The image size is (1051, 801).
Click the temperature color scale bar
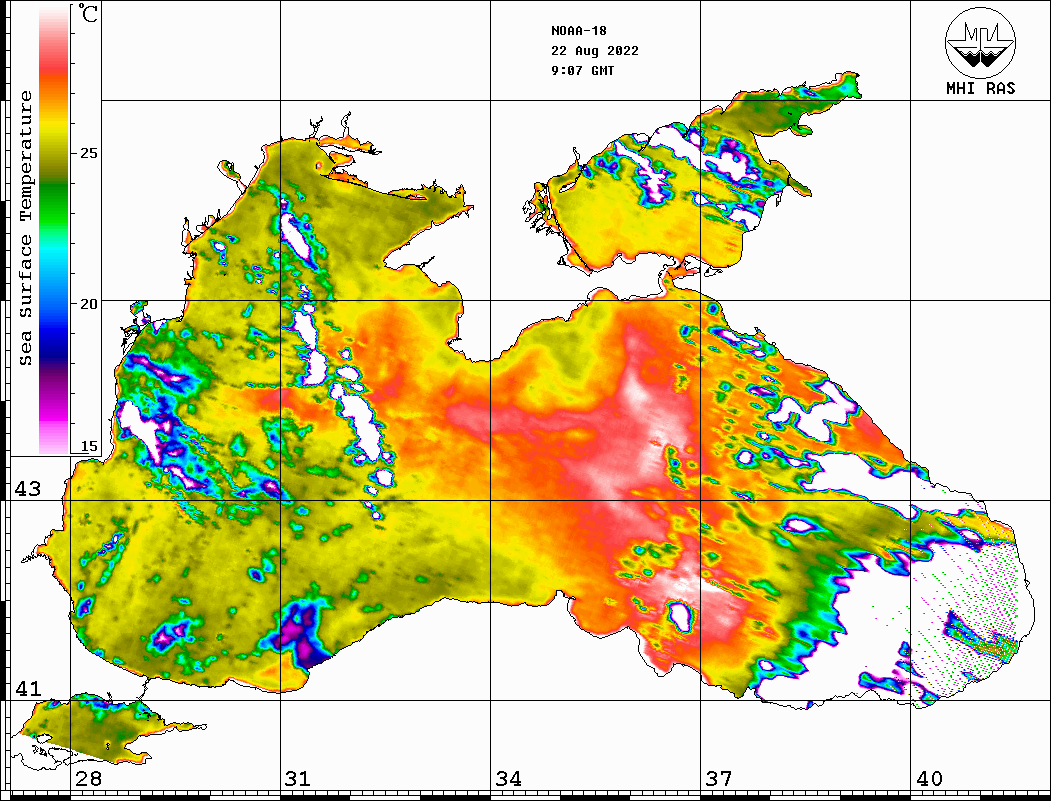(54, 230)
